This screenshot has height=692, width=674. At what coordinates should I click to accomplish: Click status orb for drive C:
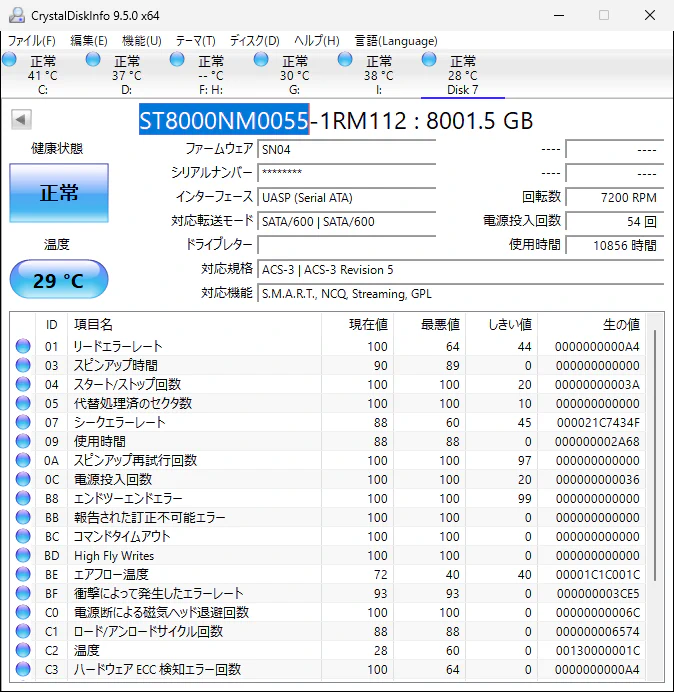pos(9,59)
